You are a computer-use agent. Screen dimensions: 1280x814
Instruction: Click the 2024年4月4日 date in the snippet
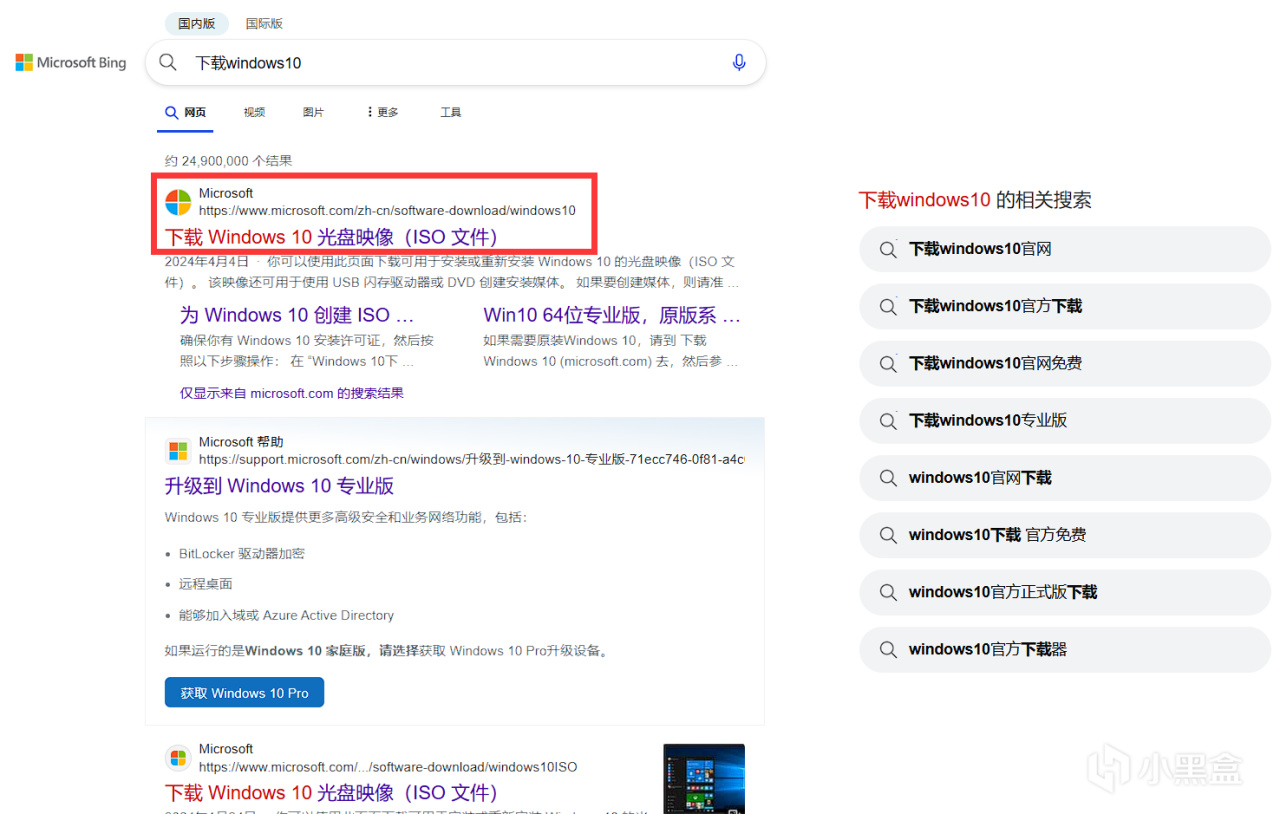[207, 262]
